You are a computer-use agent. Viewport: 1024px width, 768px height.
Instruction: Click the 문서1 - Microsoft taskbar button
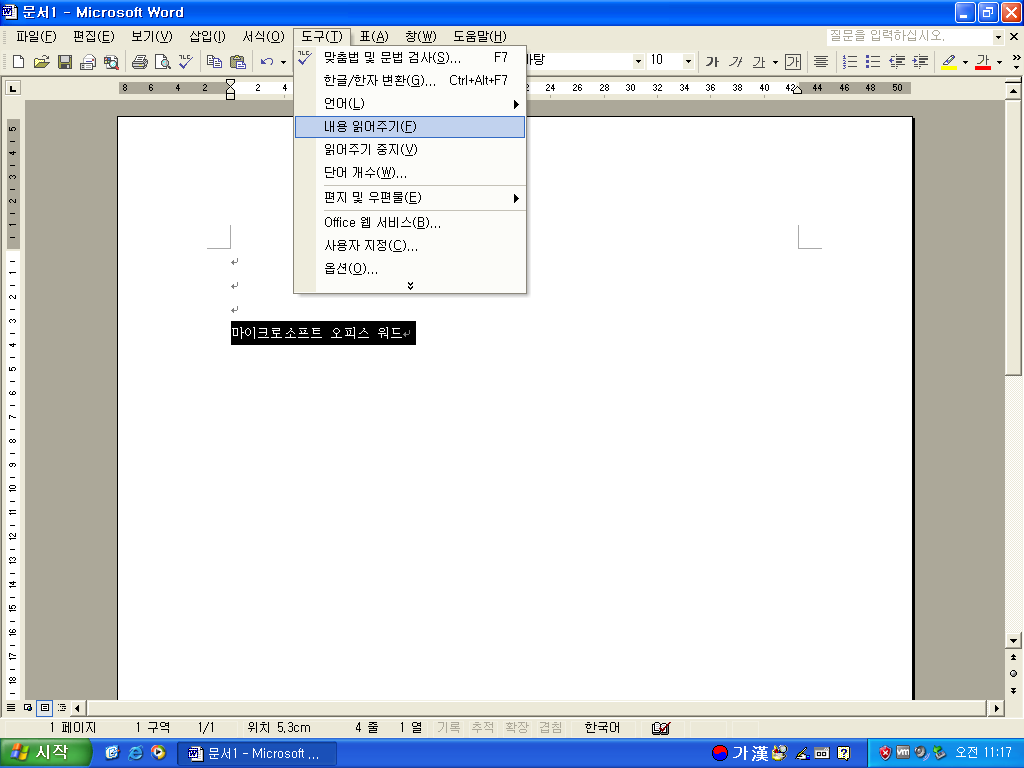click(x=257, y=754)
